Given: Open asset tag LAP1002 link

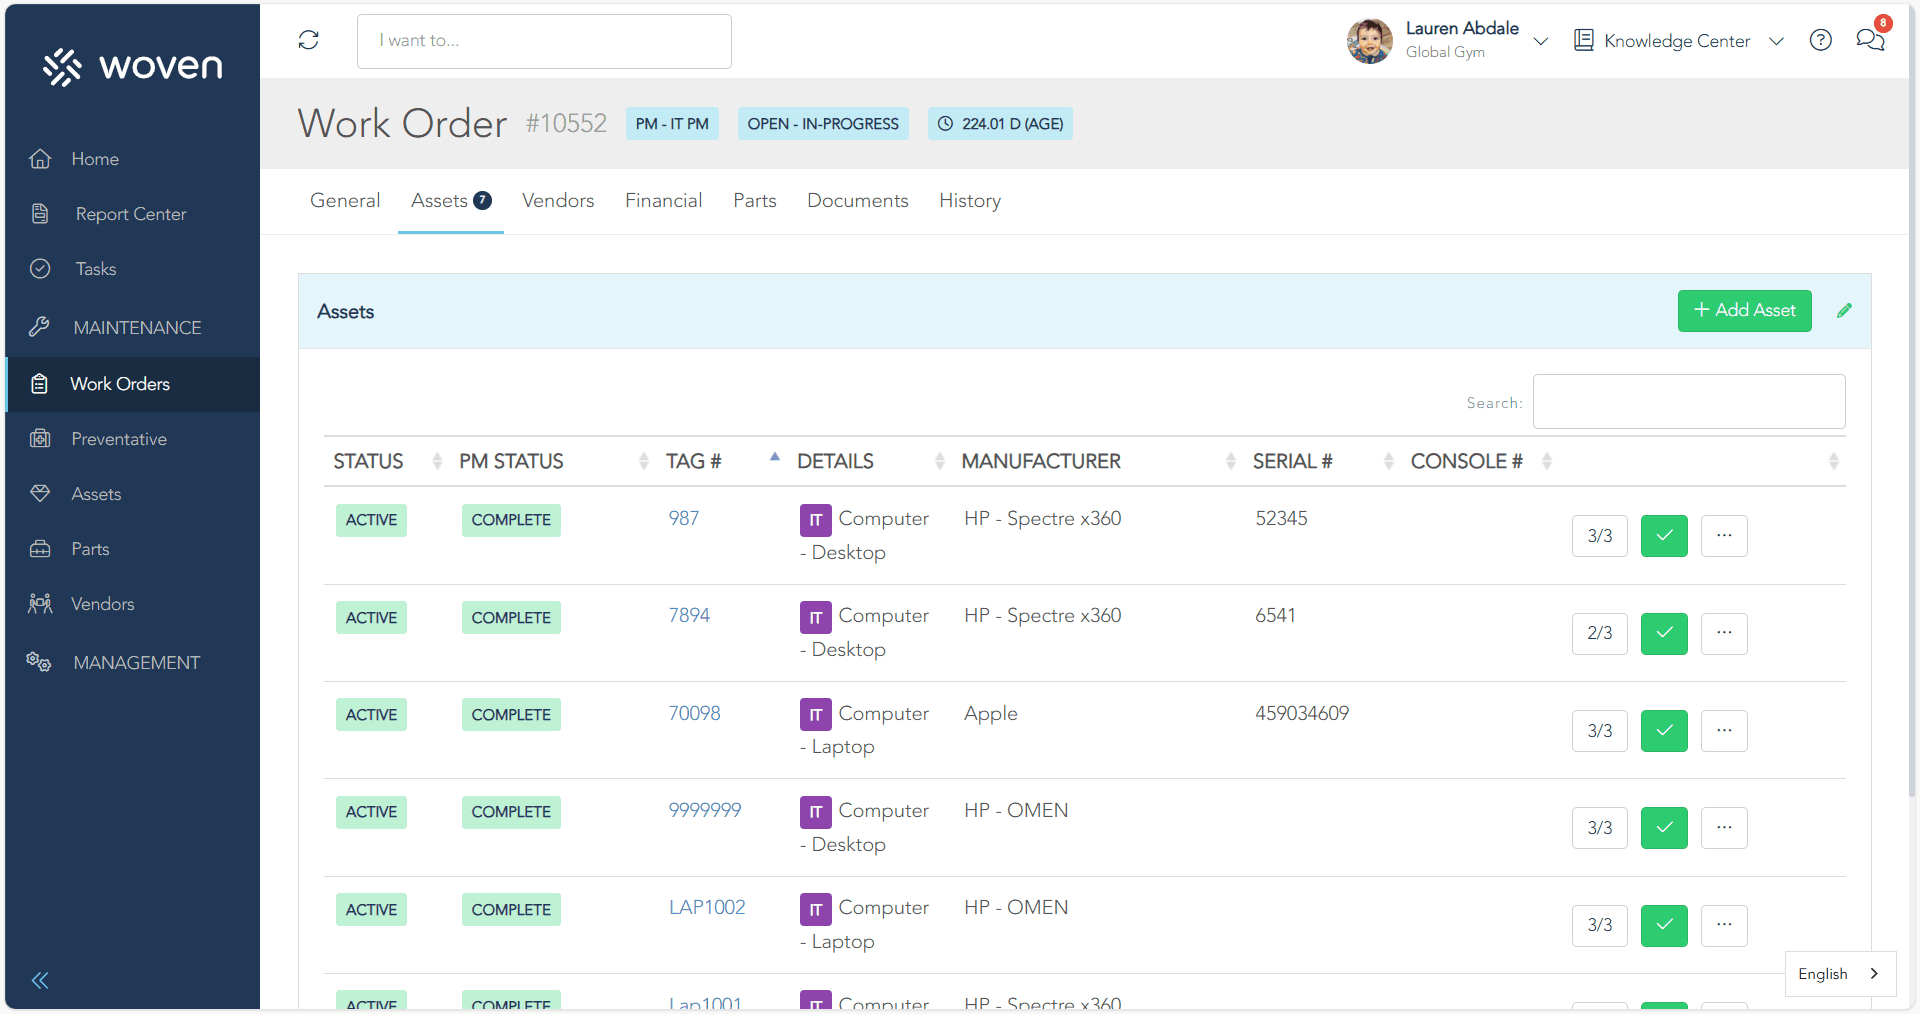Looking at the screenshot, I should pyautogui.click(x=707, y=908).
